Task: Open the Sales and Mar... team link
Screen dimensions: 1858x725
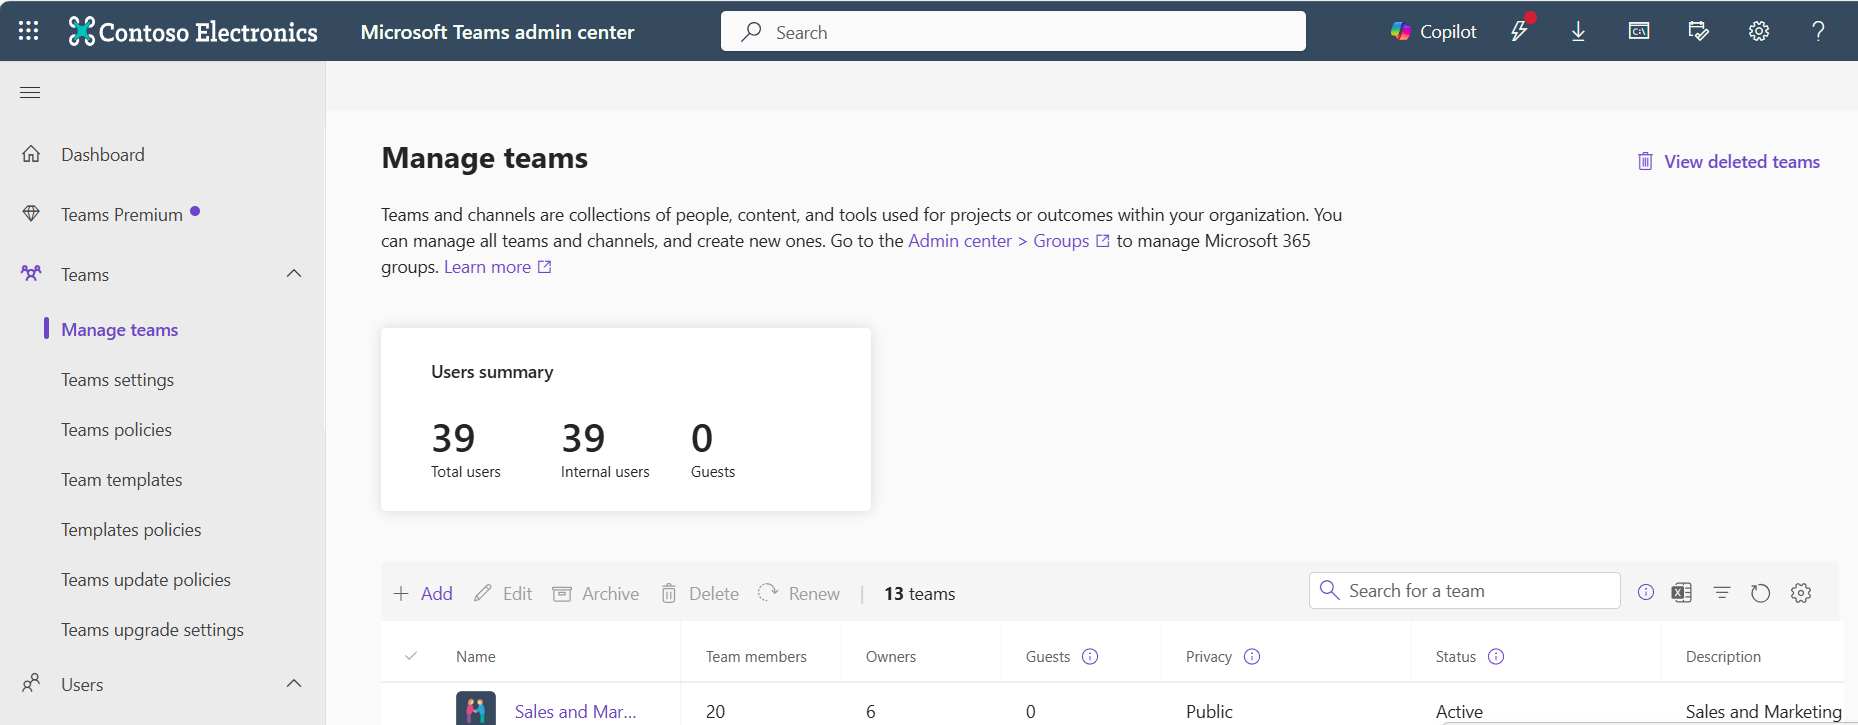Action: [x=575, y=711]
